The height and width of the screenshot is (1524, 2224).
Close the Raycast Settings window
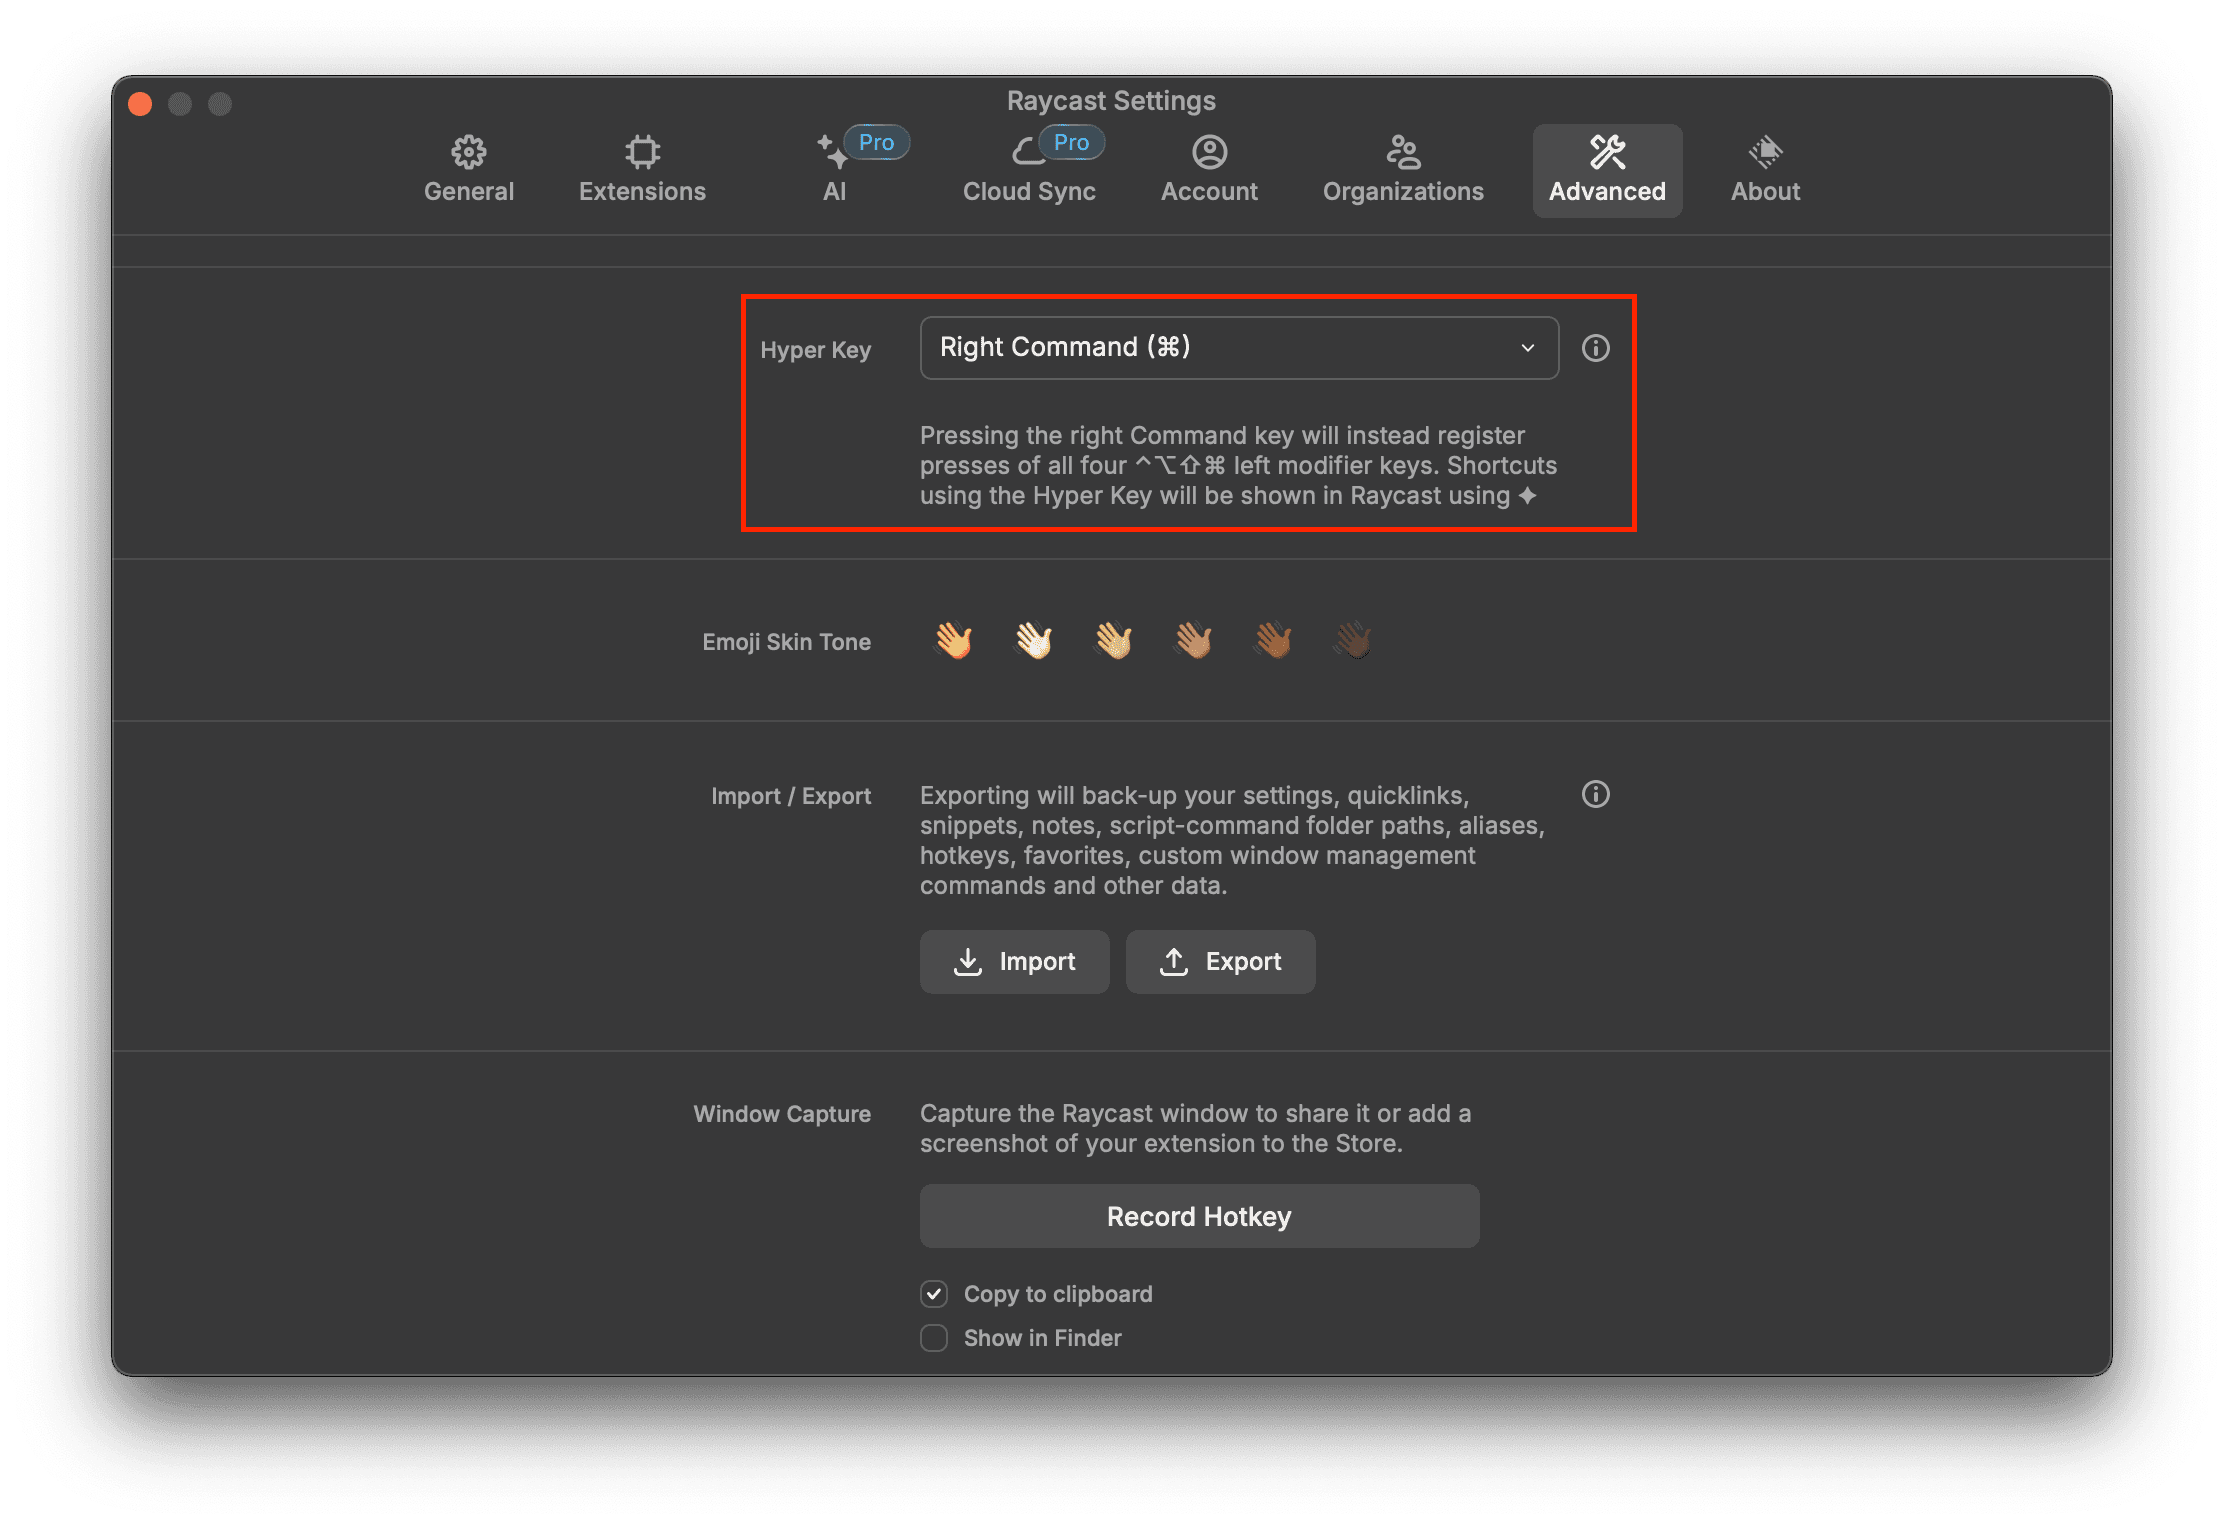140,104
